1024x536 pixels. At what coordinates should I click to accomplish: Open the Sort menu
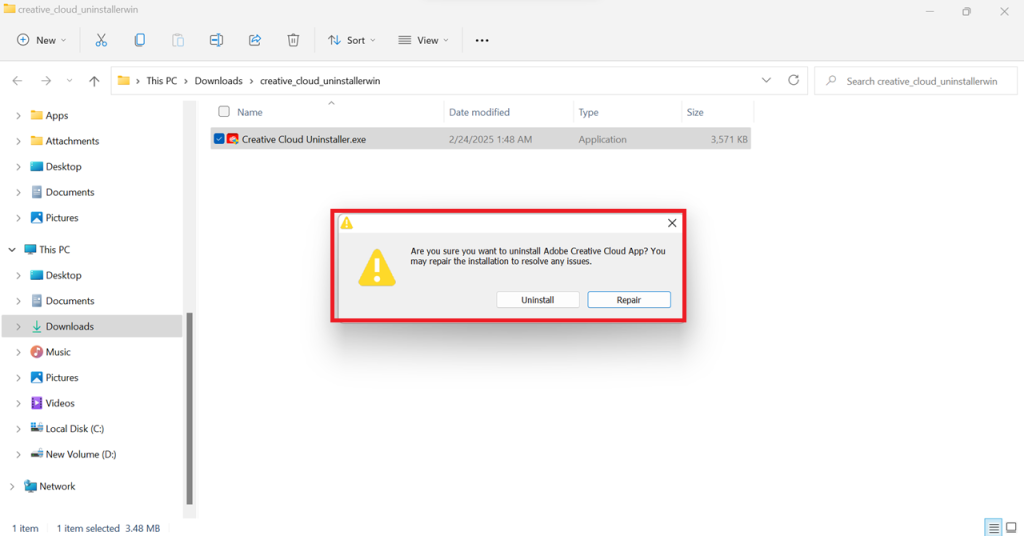(352, 40)
